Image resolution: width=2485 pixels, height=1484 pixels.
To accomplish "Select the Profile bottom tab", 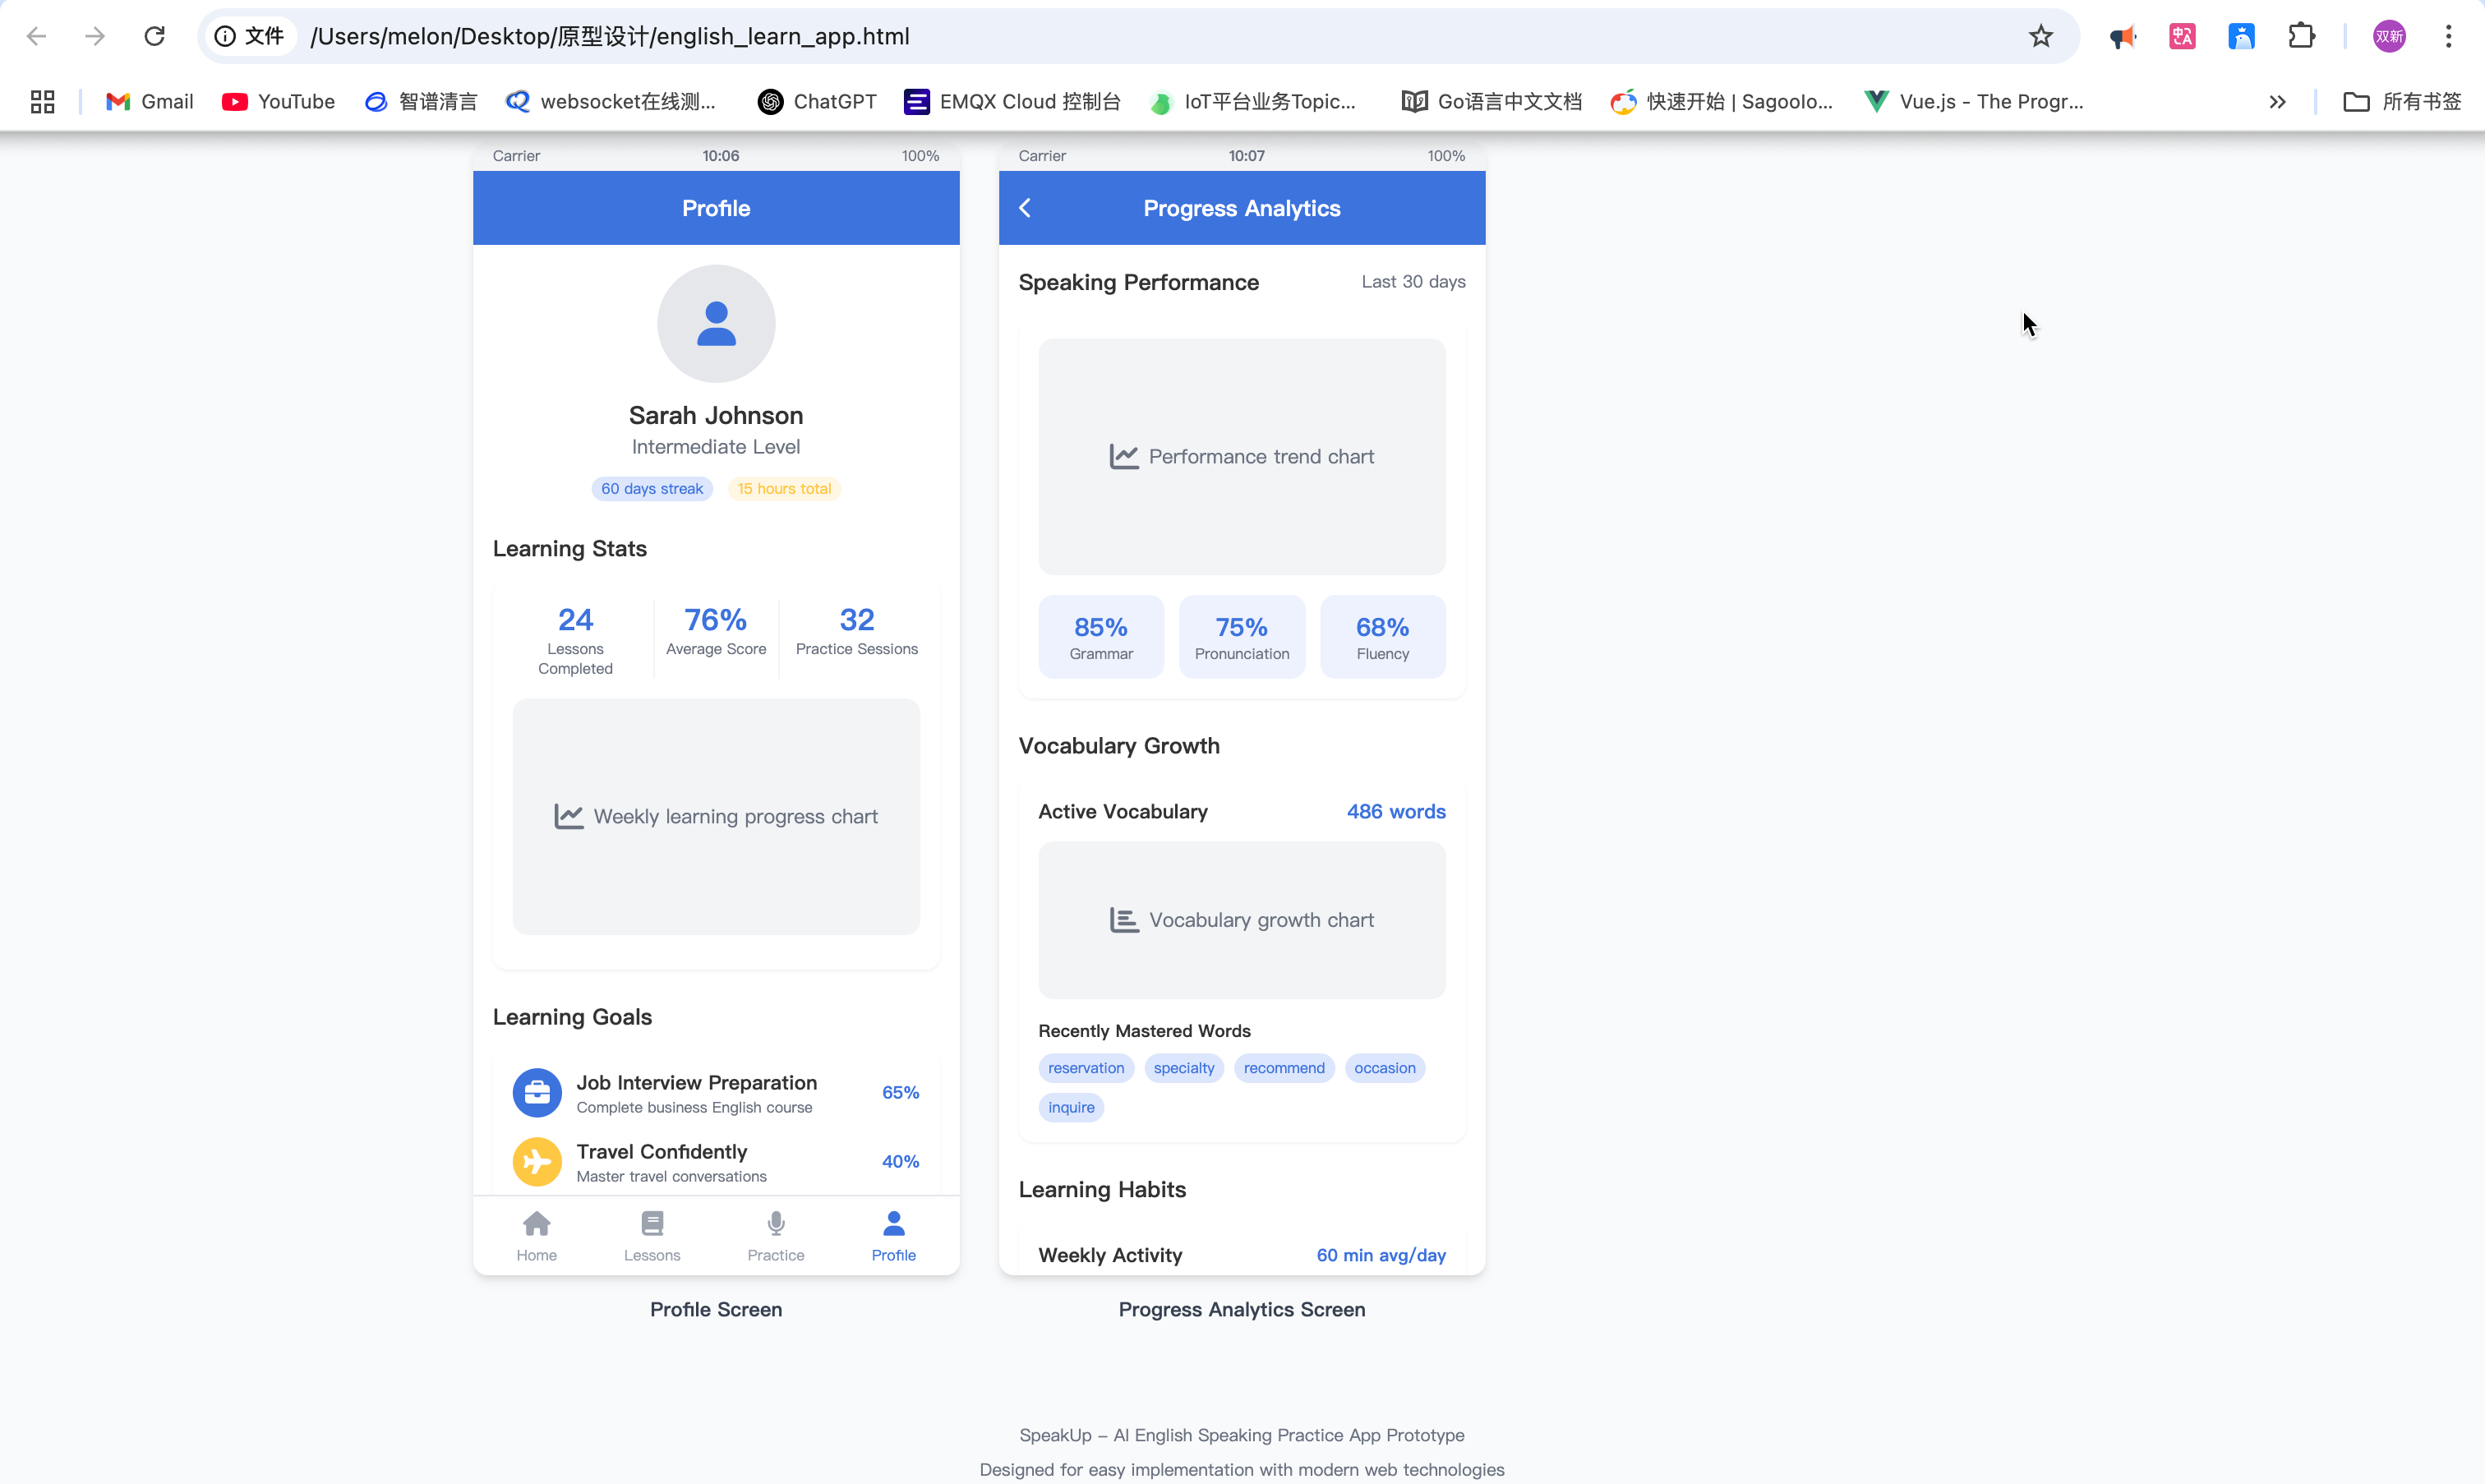I will [893, 1236].
